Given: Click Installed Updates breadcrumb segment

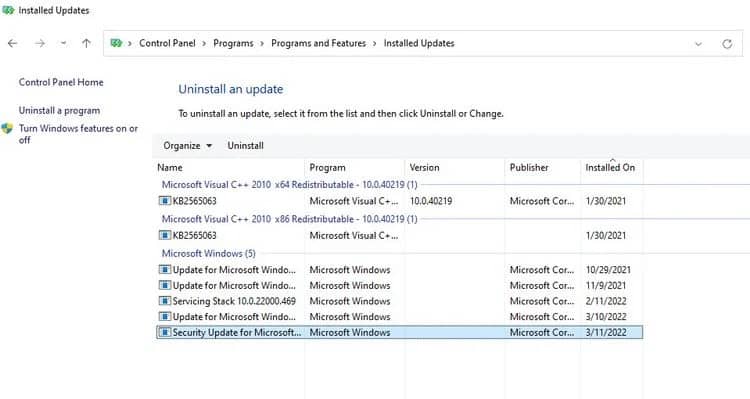Looking at the screenshot, I should [419, 43].
